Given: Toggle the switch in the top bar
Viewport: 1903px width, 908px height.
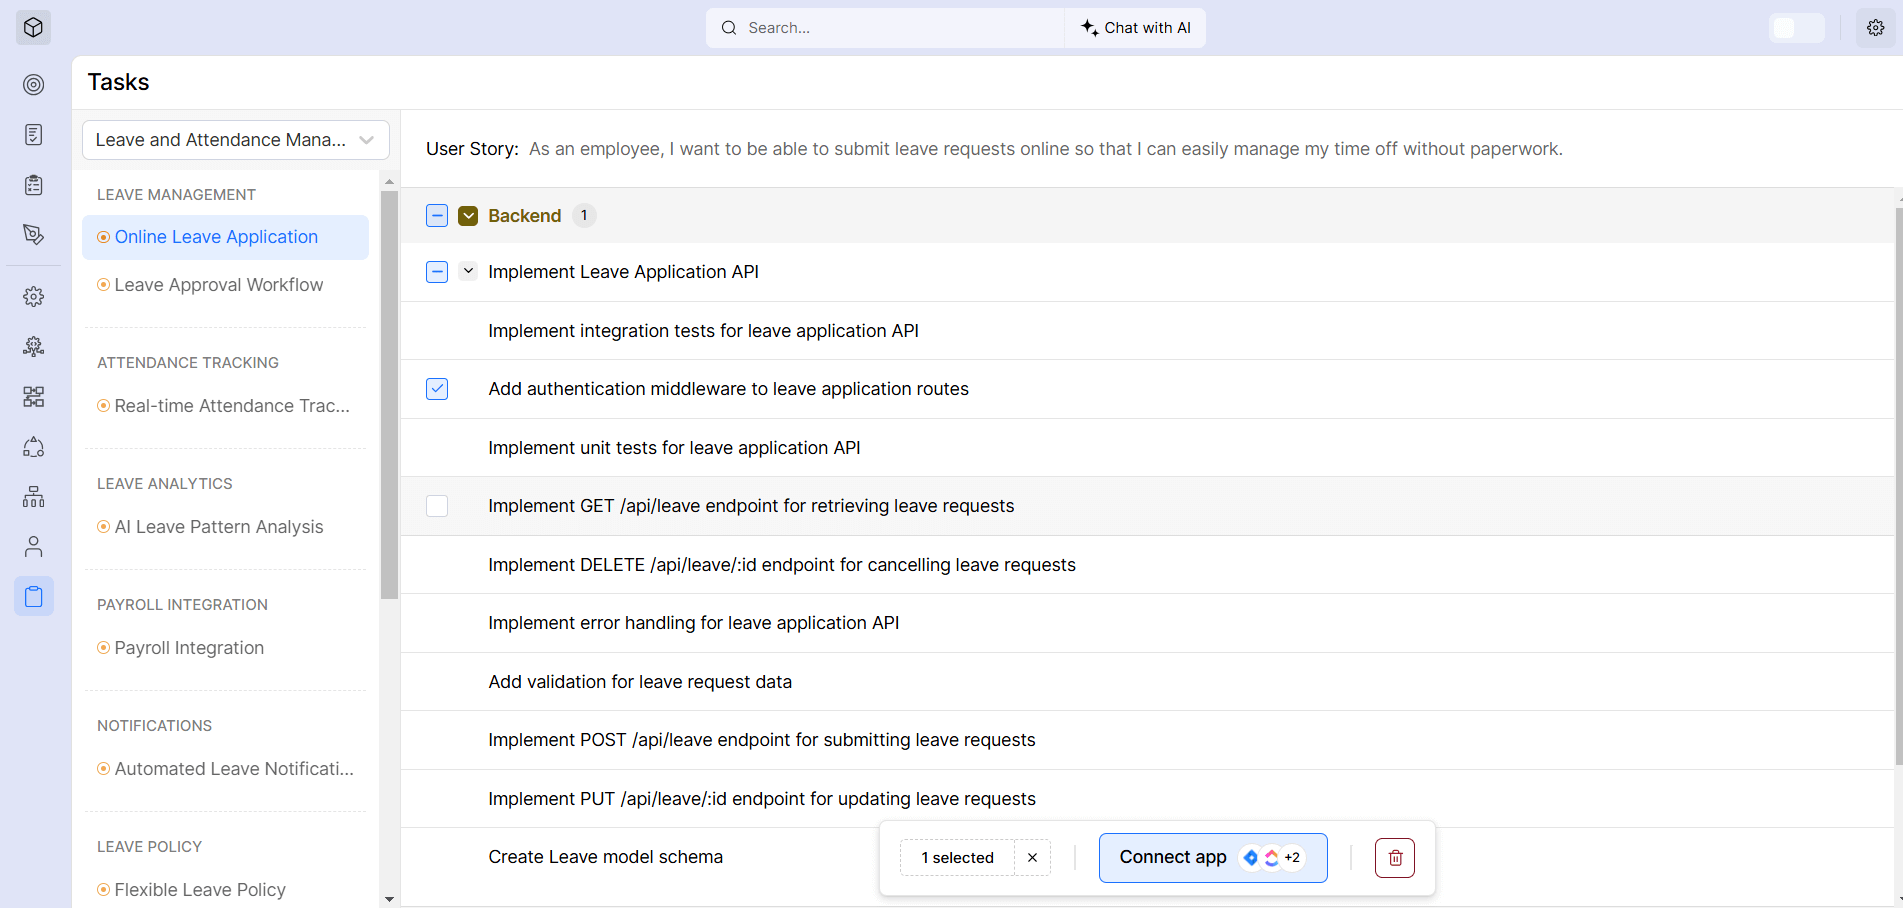Looking at the screenshot, I should (x=1796, y=28).
